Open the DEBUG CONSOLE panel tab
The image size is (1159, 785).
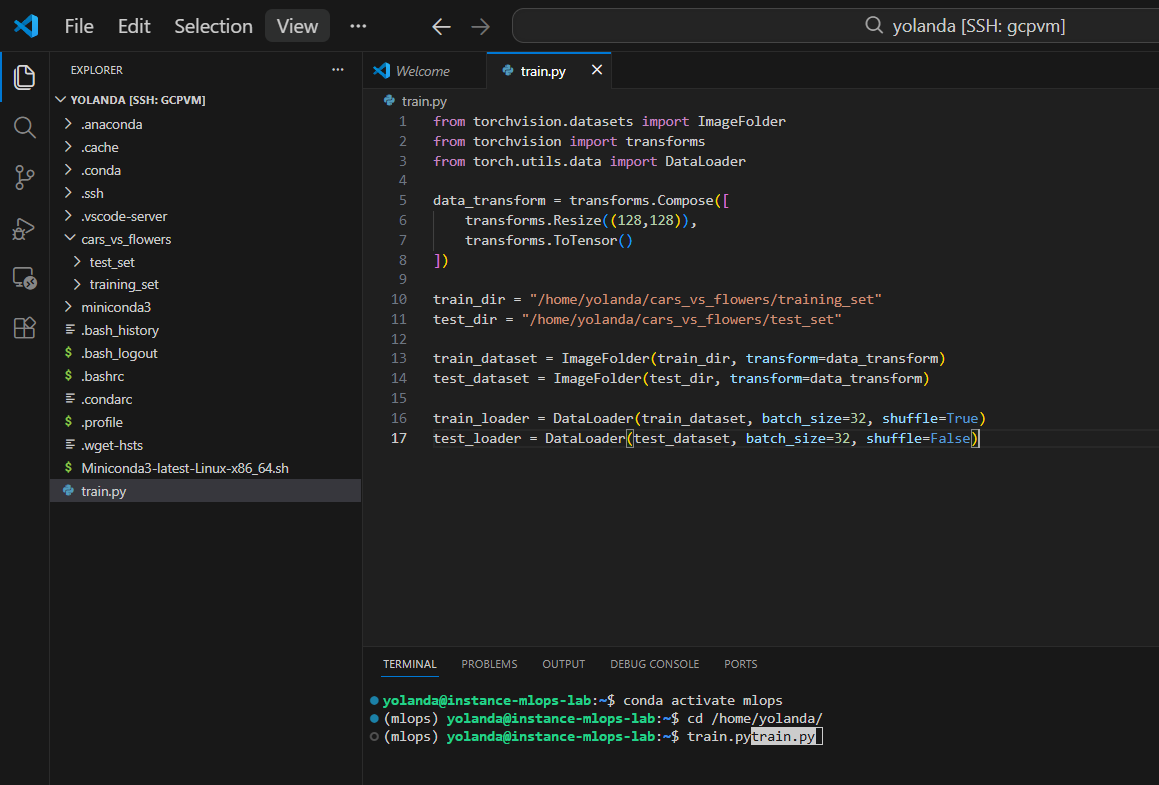click(x=654, y=664)
